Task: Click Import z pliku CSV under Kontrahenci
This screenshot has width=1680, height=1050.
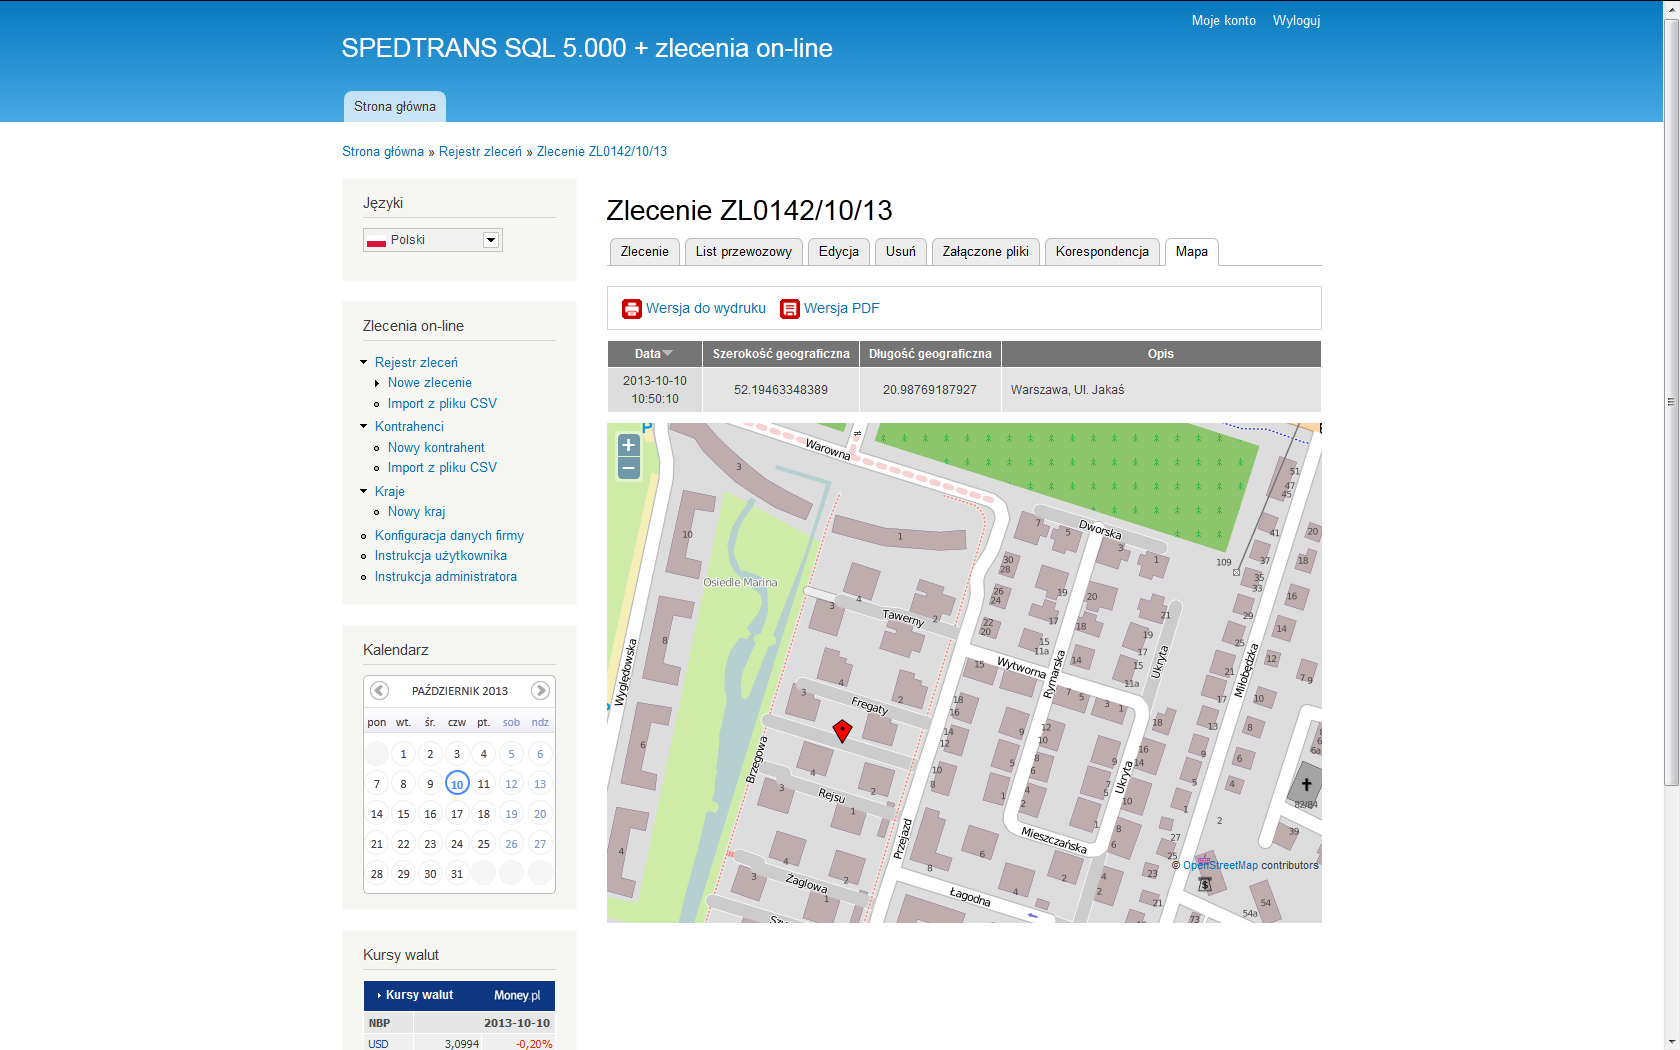Action: 442,467
